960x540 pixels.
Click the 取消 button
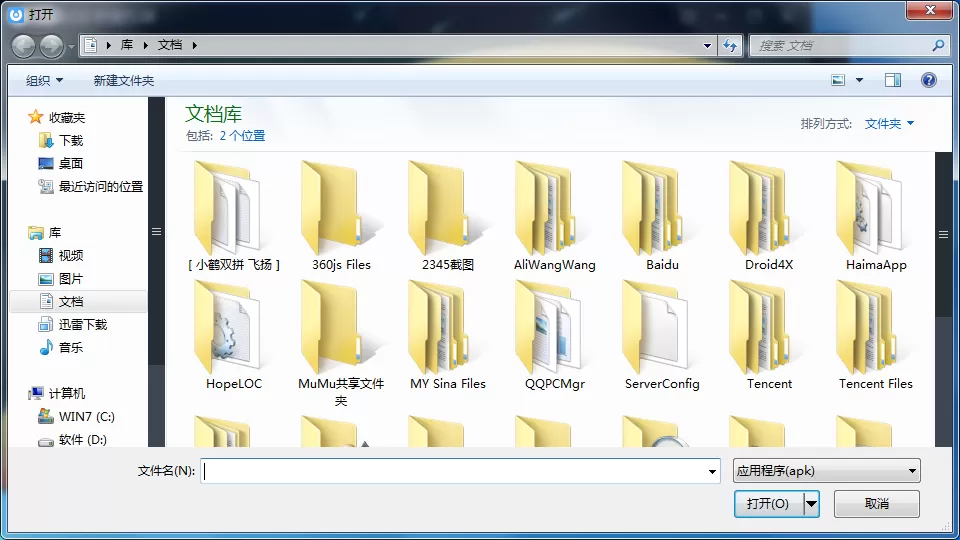877,504
